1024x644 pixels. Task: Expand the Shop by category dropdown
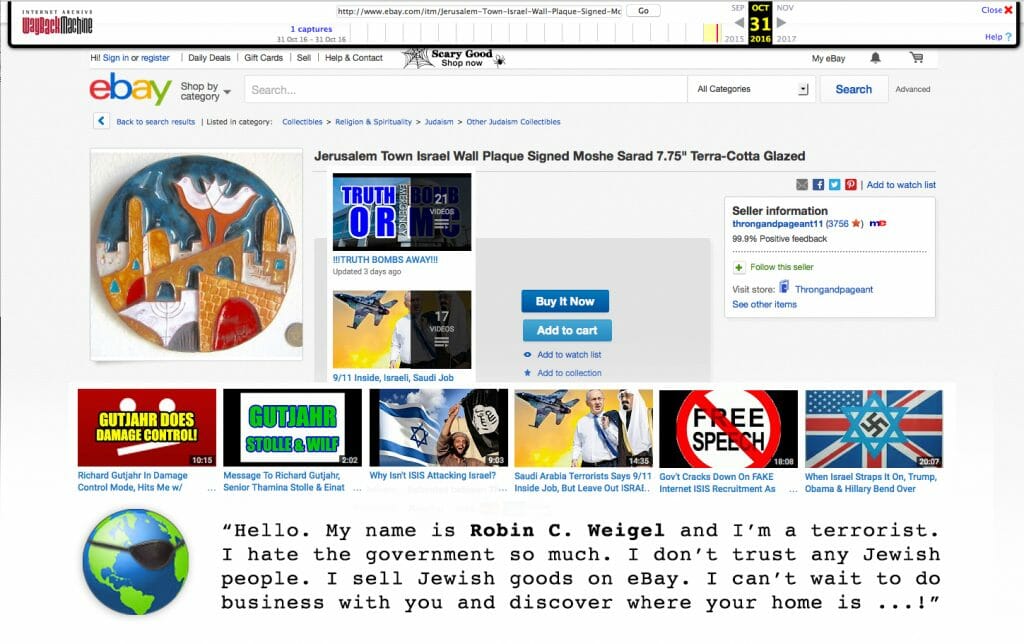[x=205, y=91]
